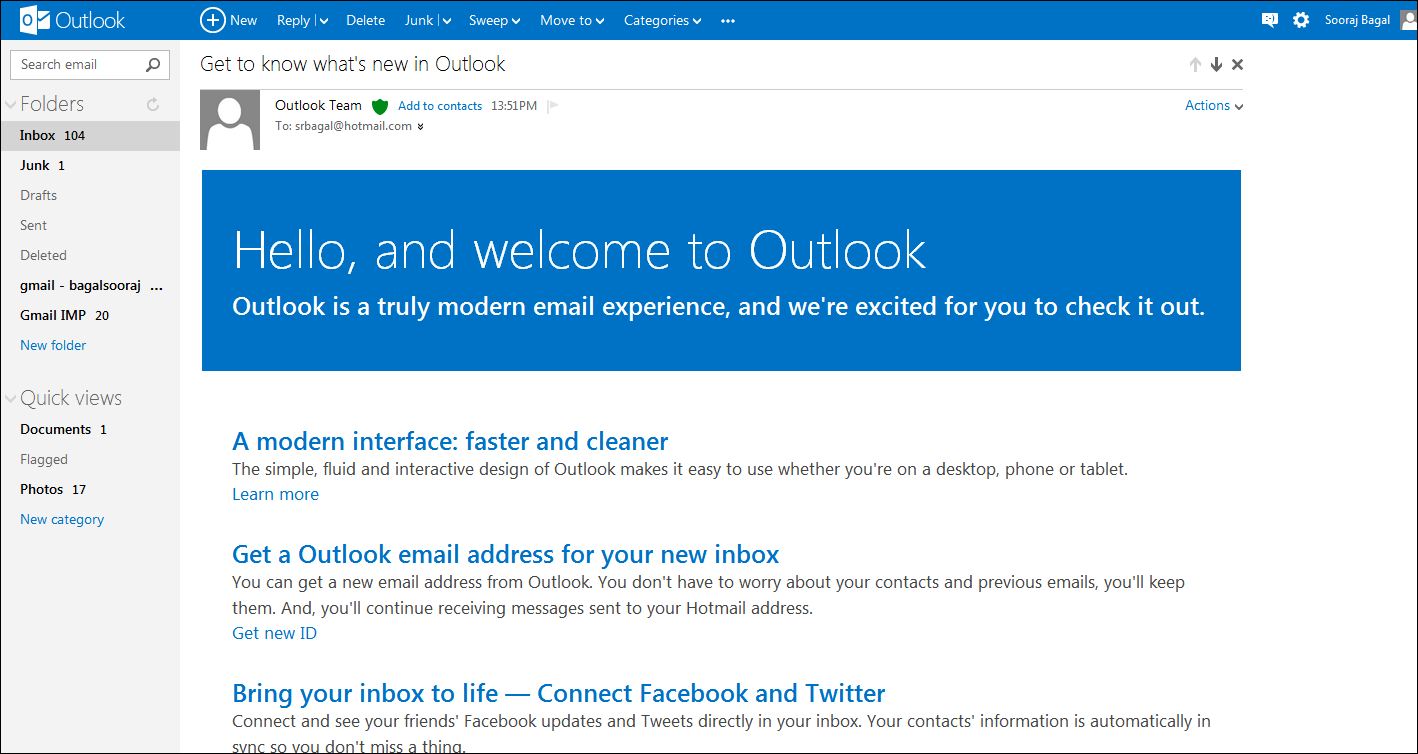This screenshot has width=1418, height=754.
Task: Click the Sooraj Bagal profile picture
Action: (1409, 20)
